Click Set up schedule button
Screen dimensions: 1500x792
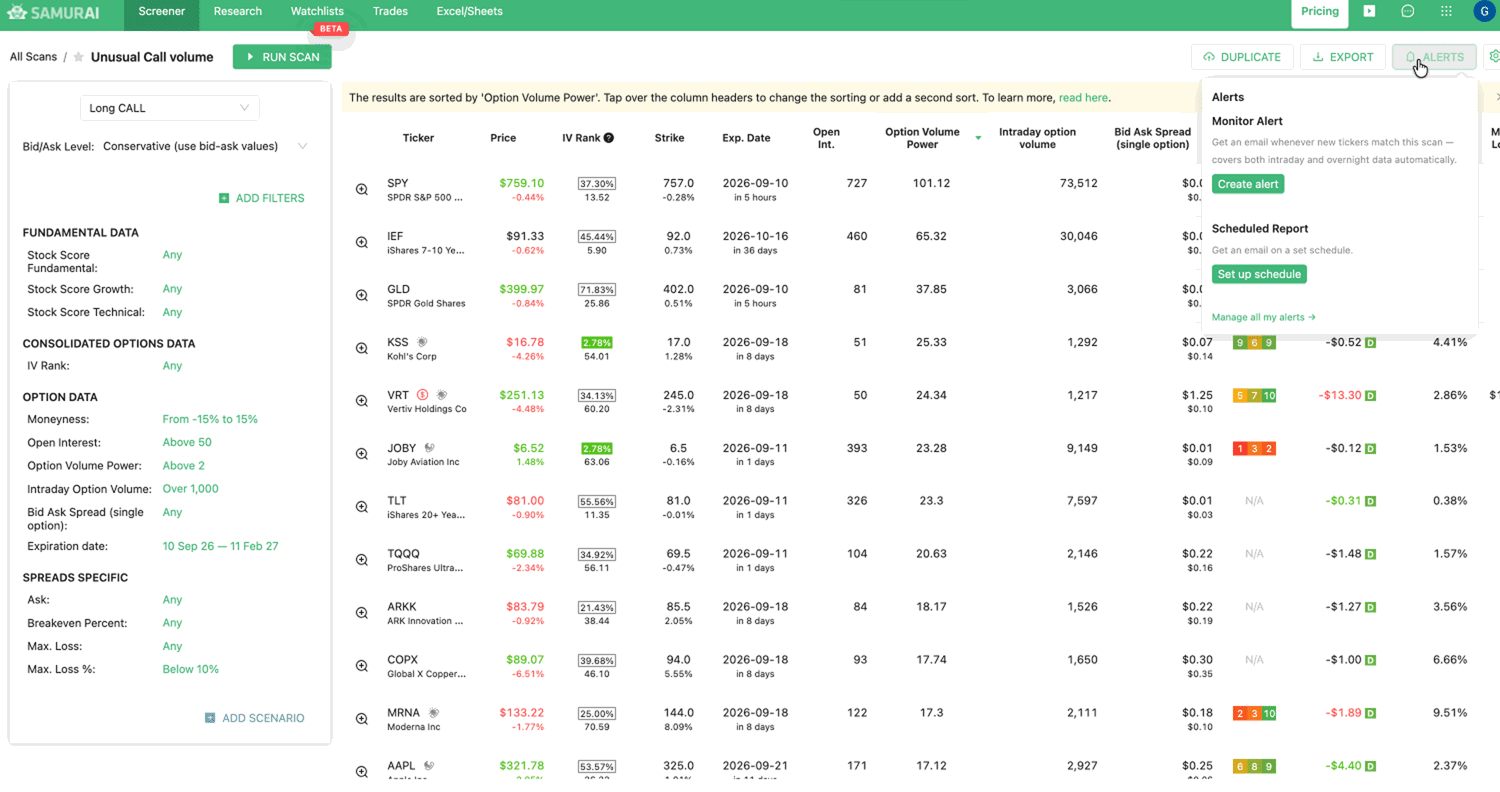coord(1259,274)
